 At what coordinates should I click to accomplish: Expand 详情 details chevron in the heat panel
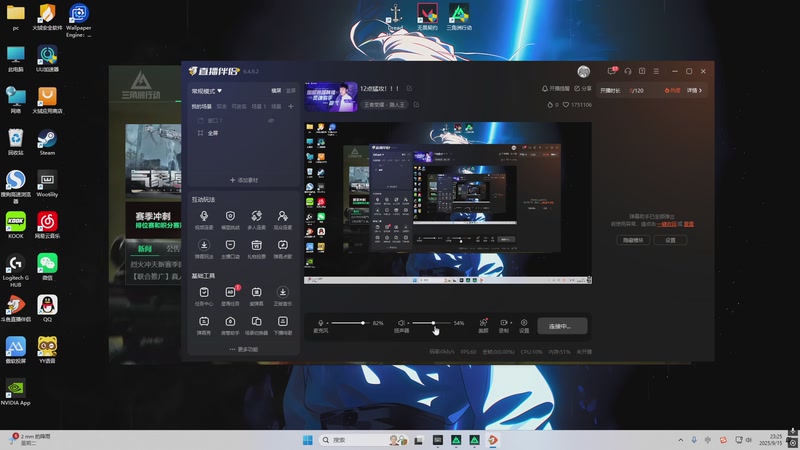[x=694, y=90]
